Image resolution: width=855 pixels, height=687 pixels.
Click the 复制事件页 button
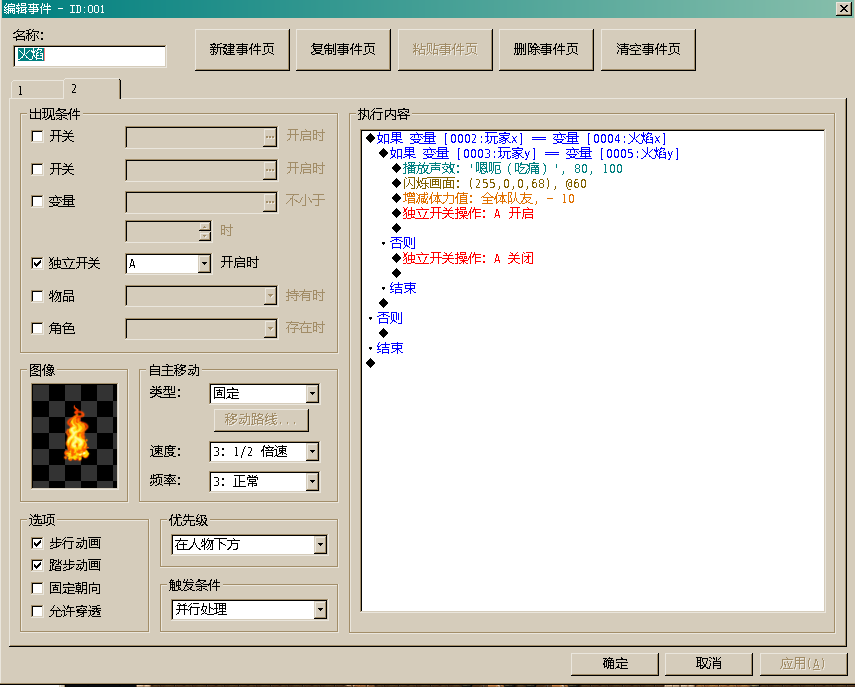pyautogui.click(x=343, y=50)
